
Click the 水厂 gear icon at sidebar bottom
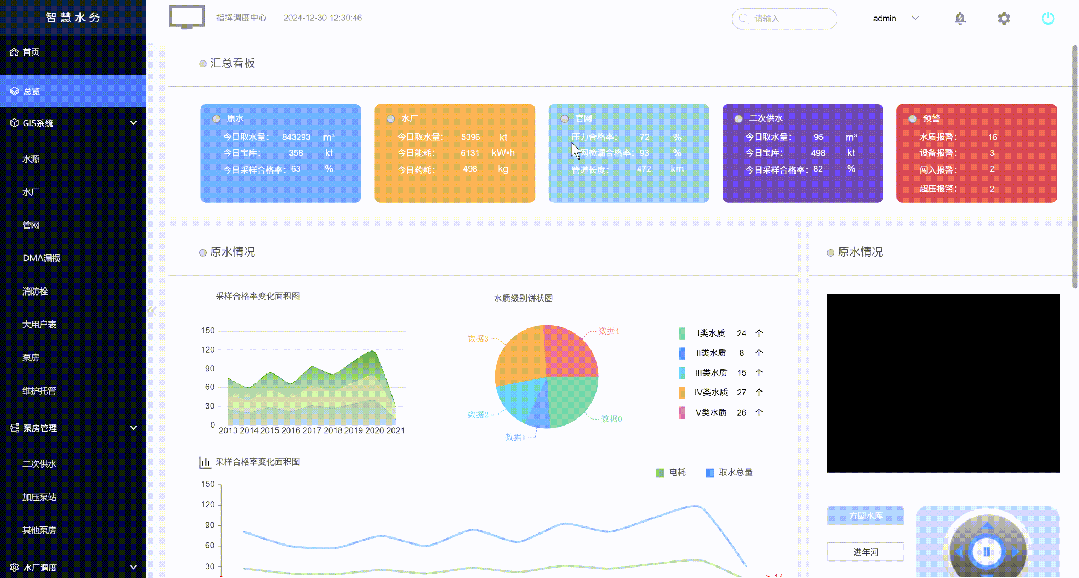coord(14,568)
